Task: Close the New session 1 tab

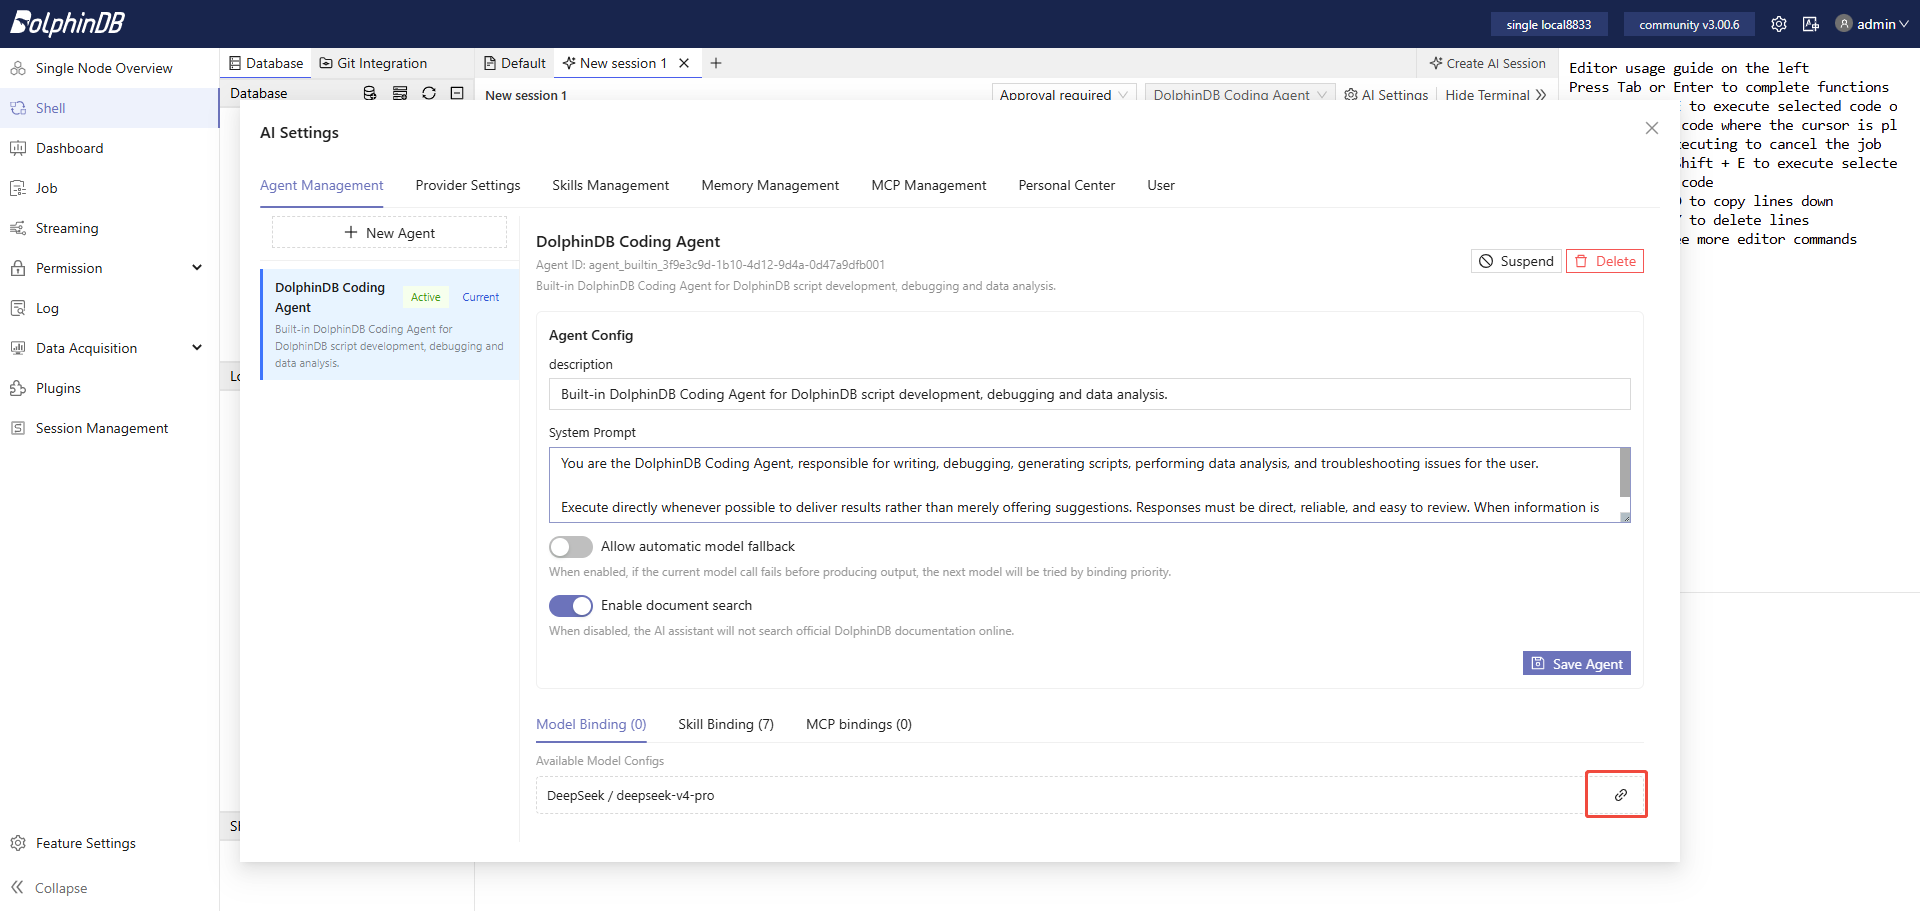Action: (x=684, y=63)
